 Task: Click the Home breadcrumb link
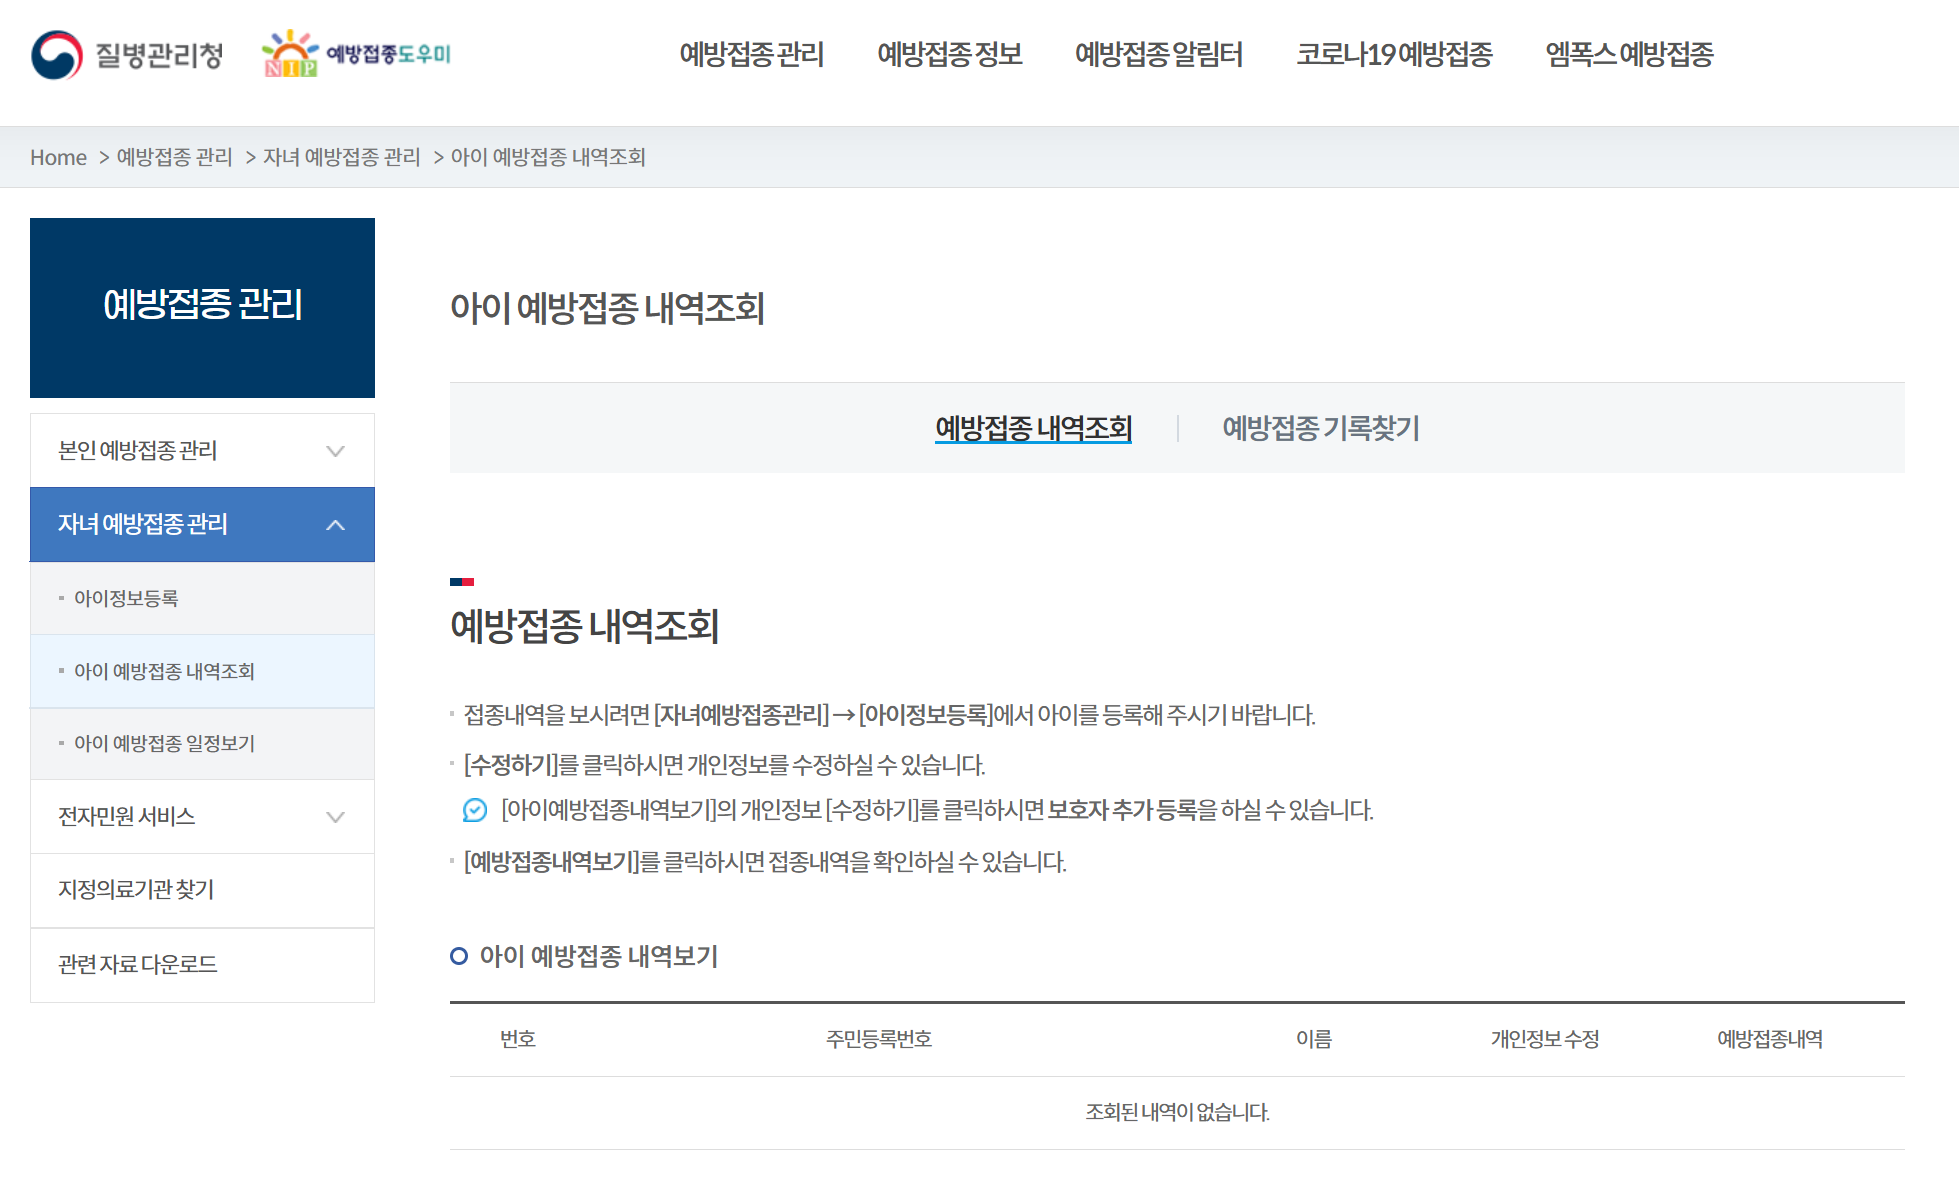click(x=59, y=157)
